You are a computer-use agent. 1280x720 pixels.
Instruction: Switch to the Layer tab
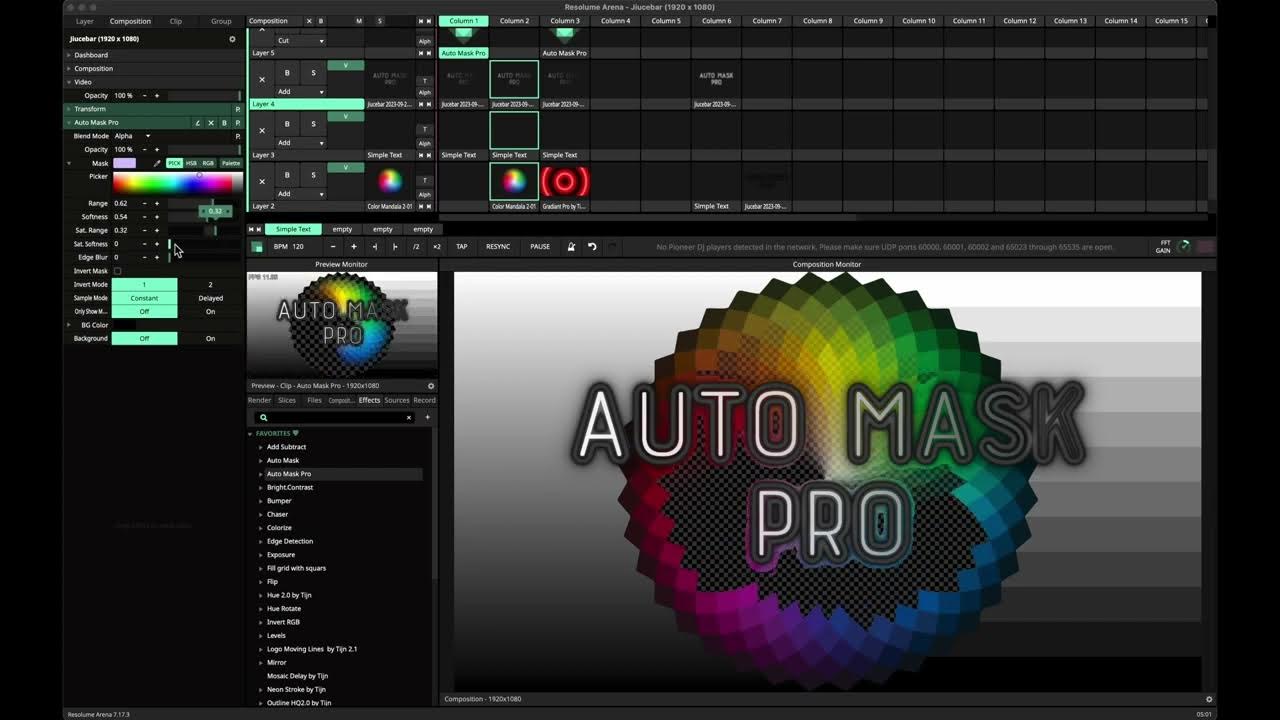click(85, 21)
